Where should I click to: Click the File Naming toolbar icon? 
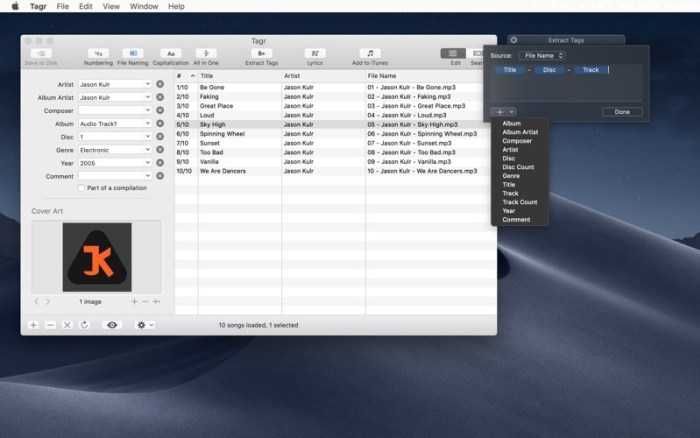[132, 53]
